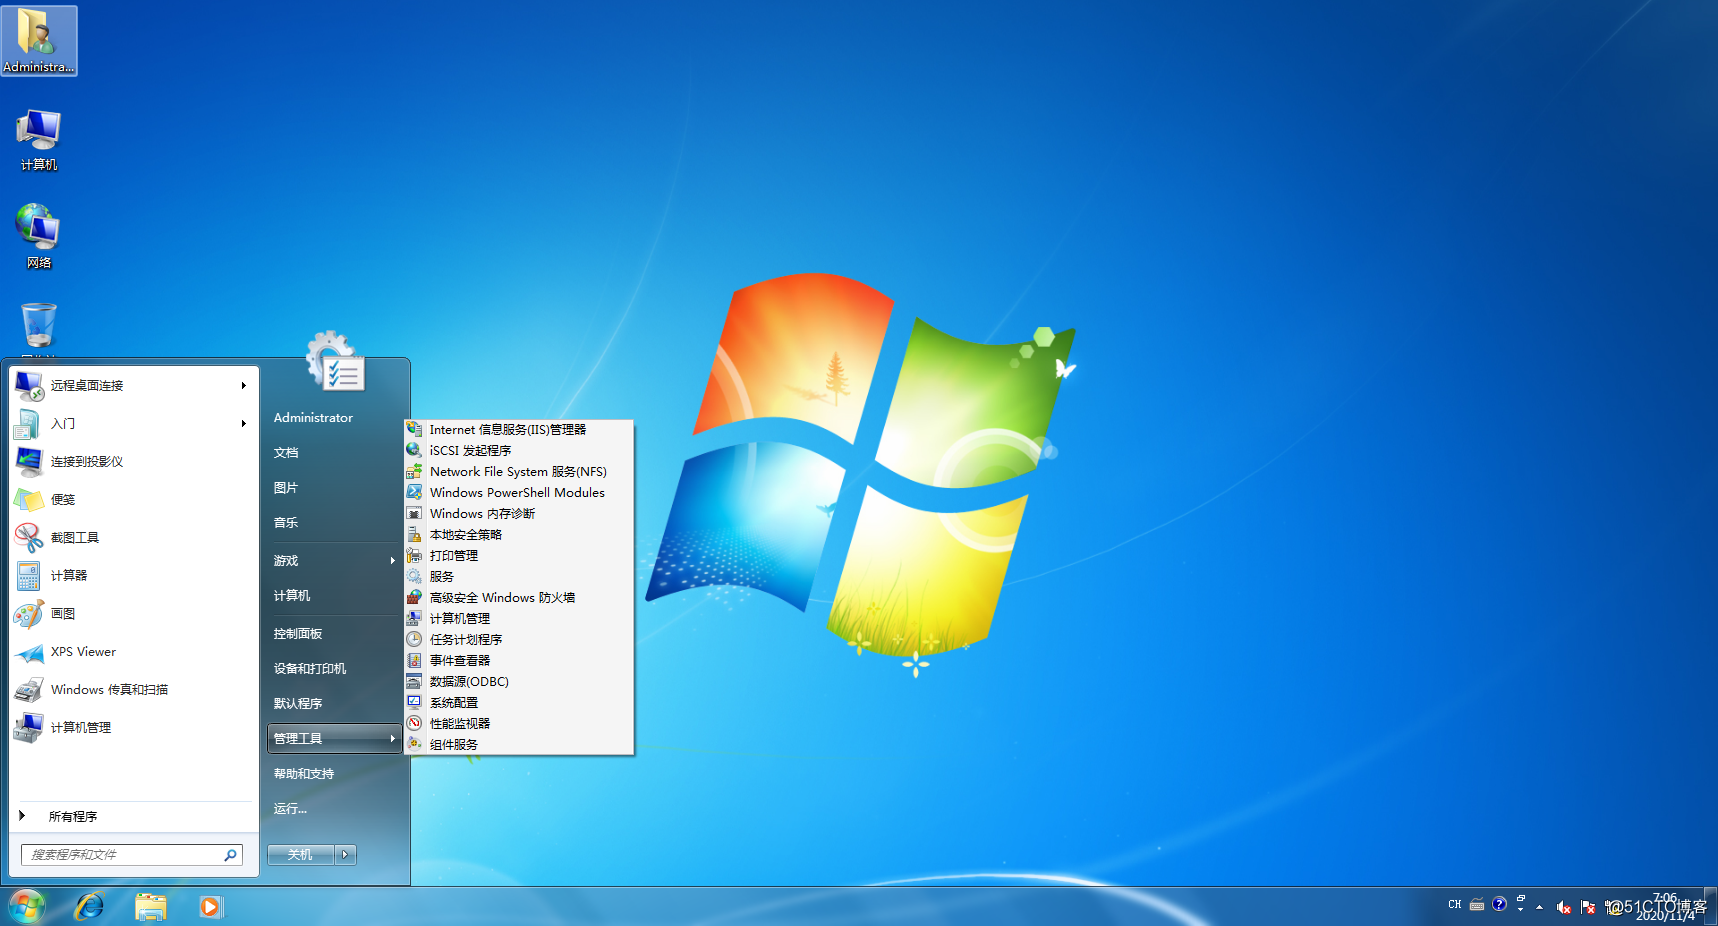Image resolution: width=1718 pixels, height=926 pixels.
Task: Open Component Services (组件服务)
Action: coord(519,744)
